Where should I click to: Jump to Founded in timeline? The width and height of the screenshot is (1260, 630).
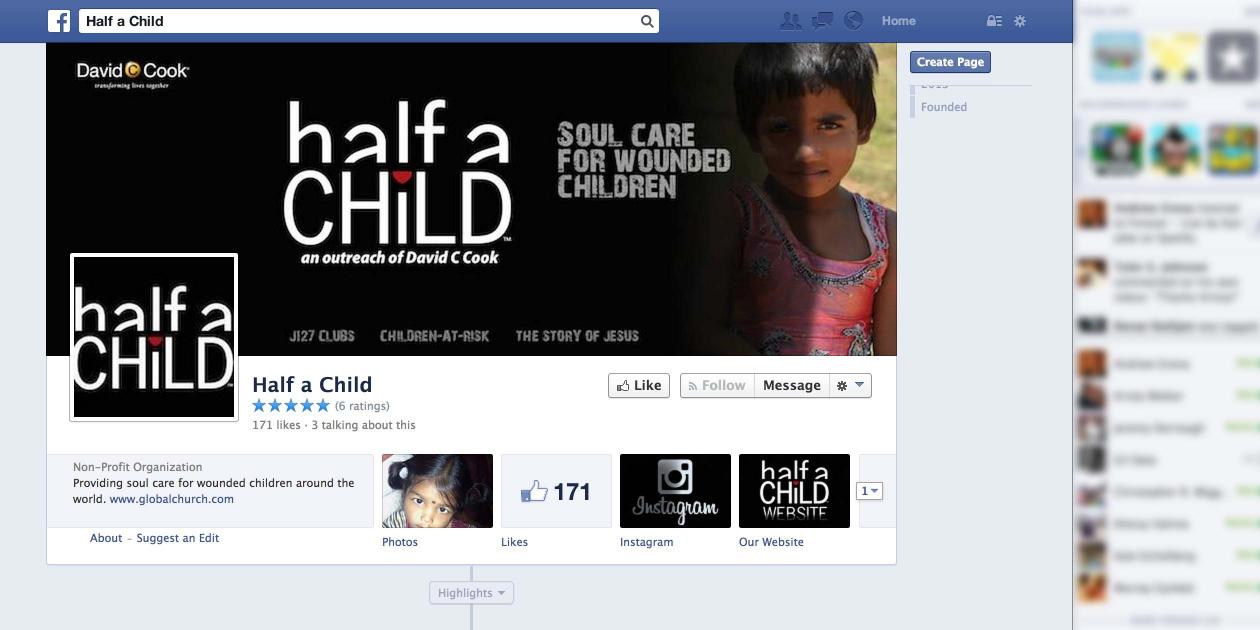[944, 107]
